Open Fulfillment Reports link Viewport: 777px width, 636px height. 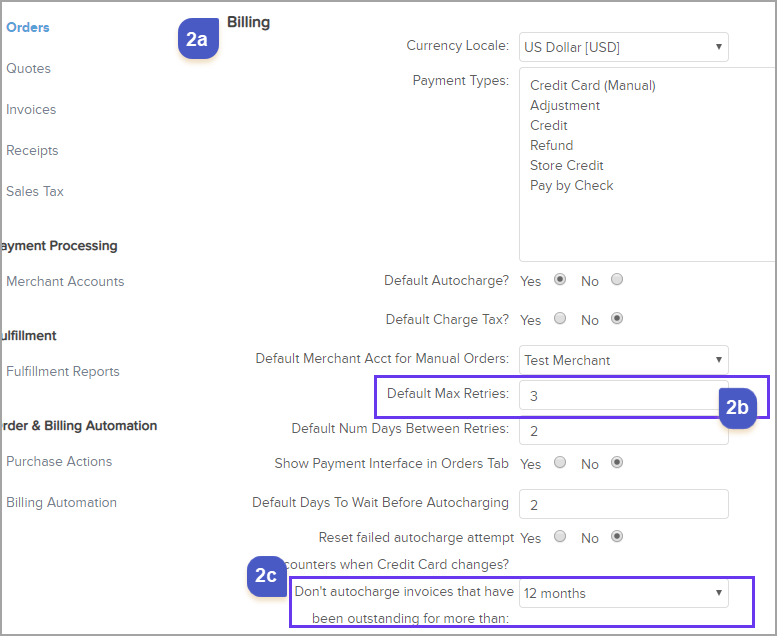(x=63, y=371)
